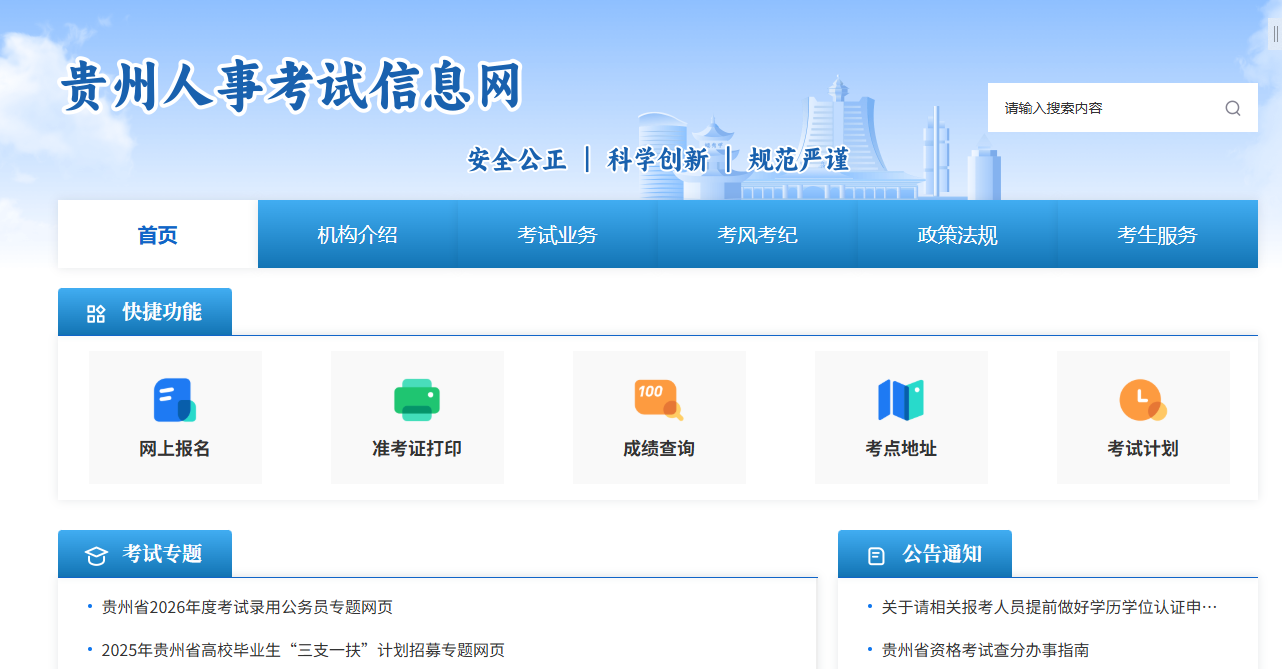Open the 考试业务 navigation tab

(557, 233)
